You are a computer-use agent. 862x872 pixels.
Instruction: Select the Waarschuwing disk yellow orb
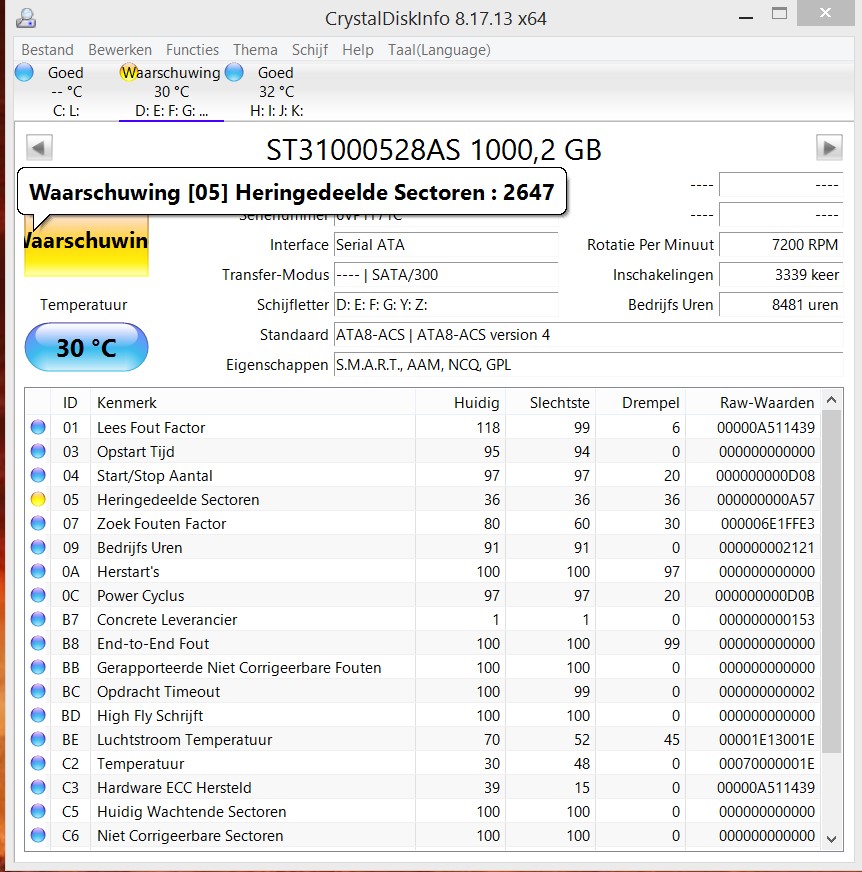click(x=128, y=72)
